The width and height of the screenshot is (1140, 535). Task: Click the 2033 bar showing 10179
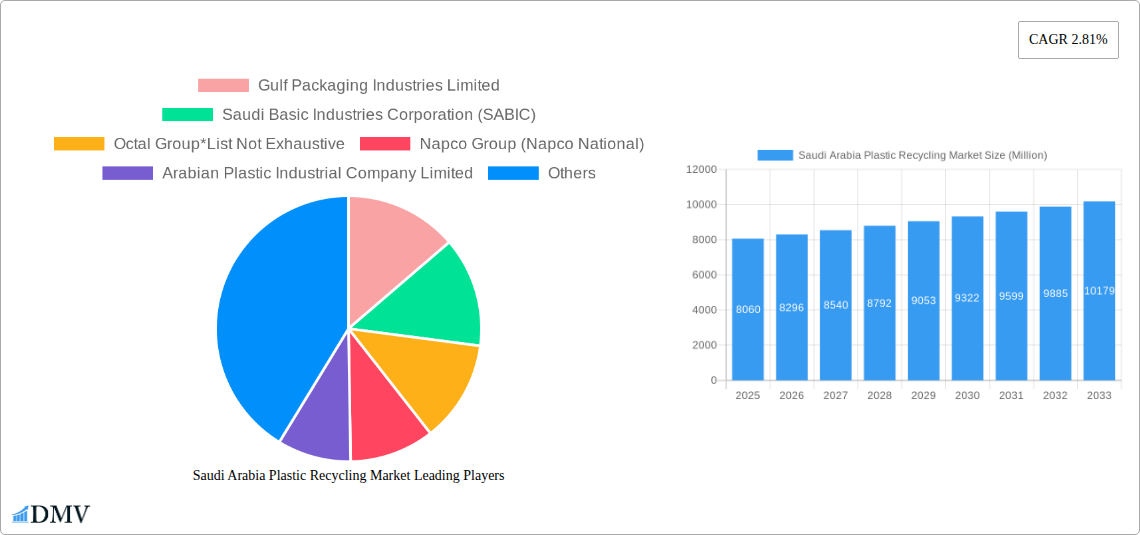(x=1099, y=291)
